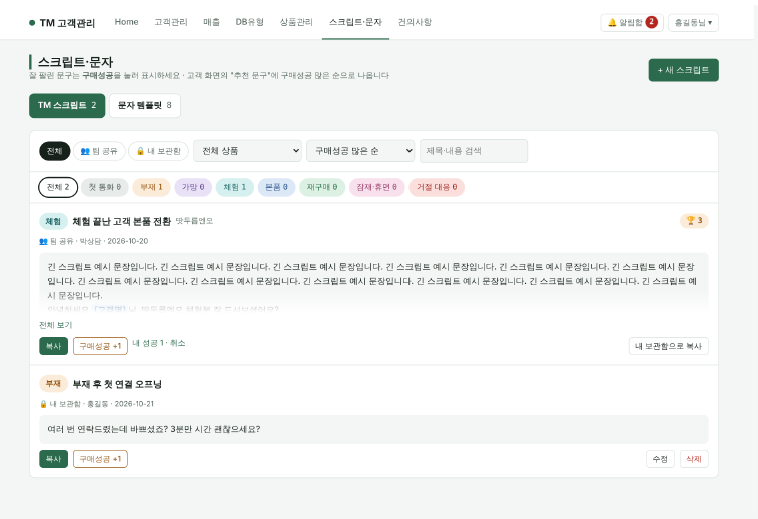Navigate to 상품관리
This screenshot has height=519, width=758.
296,22
